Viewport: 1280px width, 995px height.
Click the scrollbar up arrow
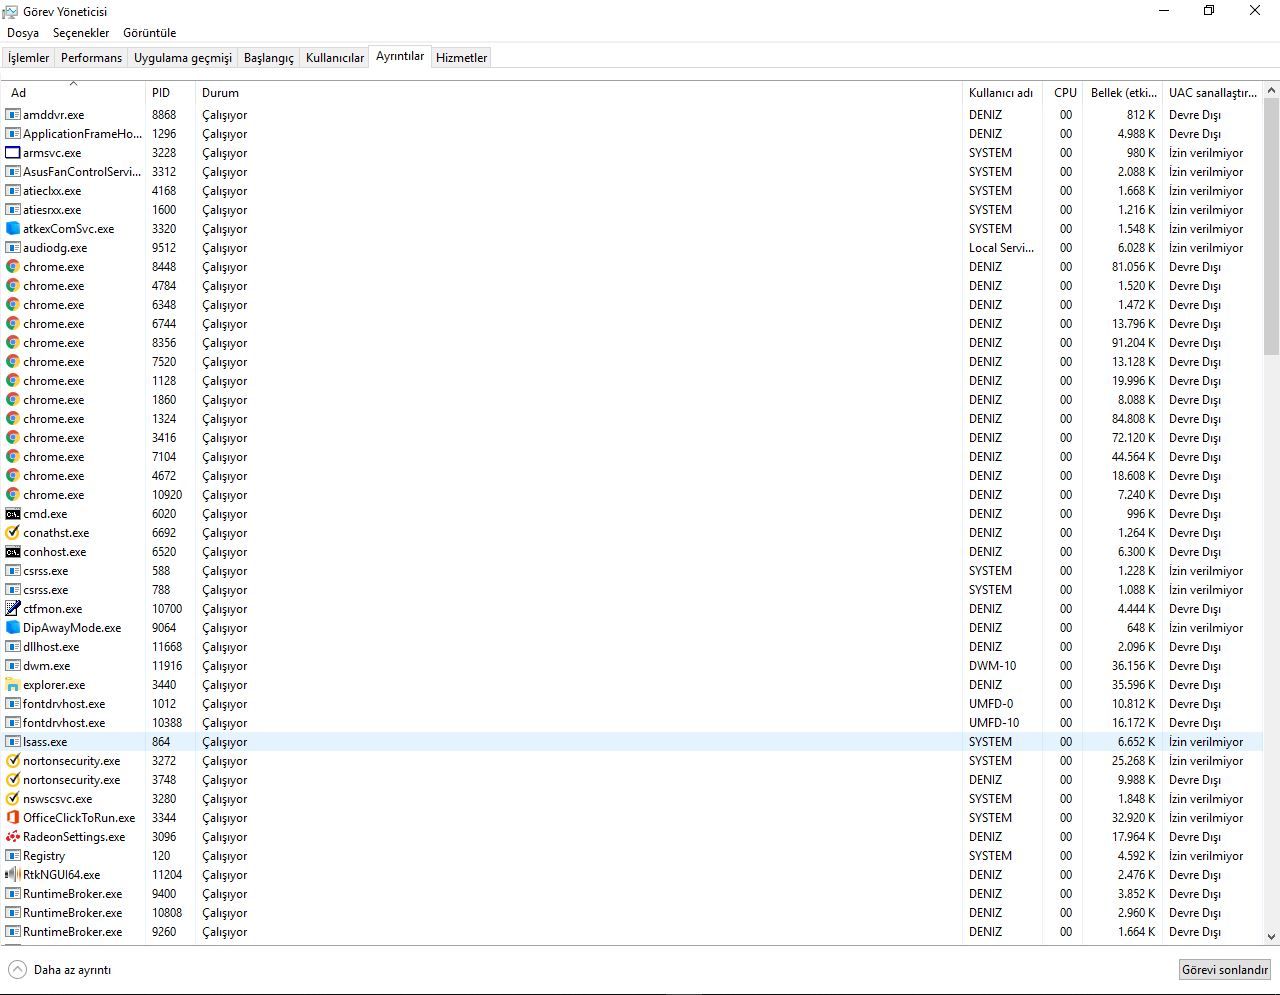(1271, 91)
